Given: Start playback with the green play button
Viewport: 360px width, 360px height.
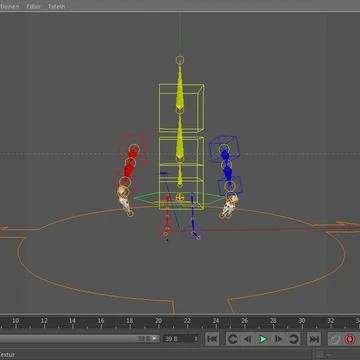Looking at the screenshot, I should click(x=263, y=339).
